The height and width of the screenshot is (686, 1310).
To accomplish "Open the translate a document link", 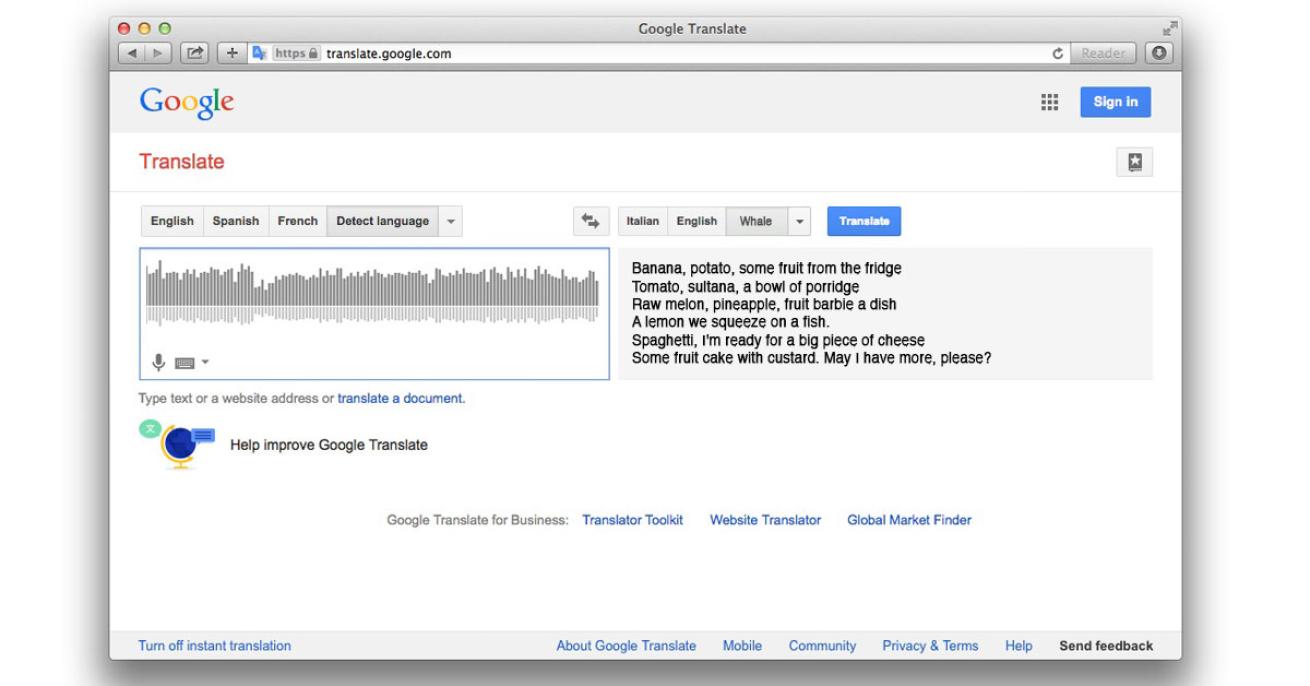I will [x=400, y=398].
